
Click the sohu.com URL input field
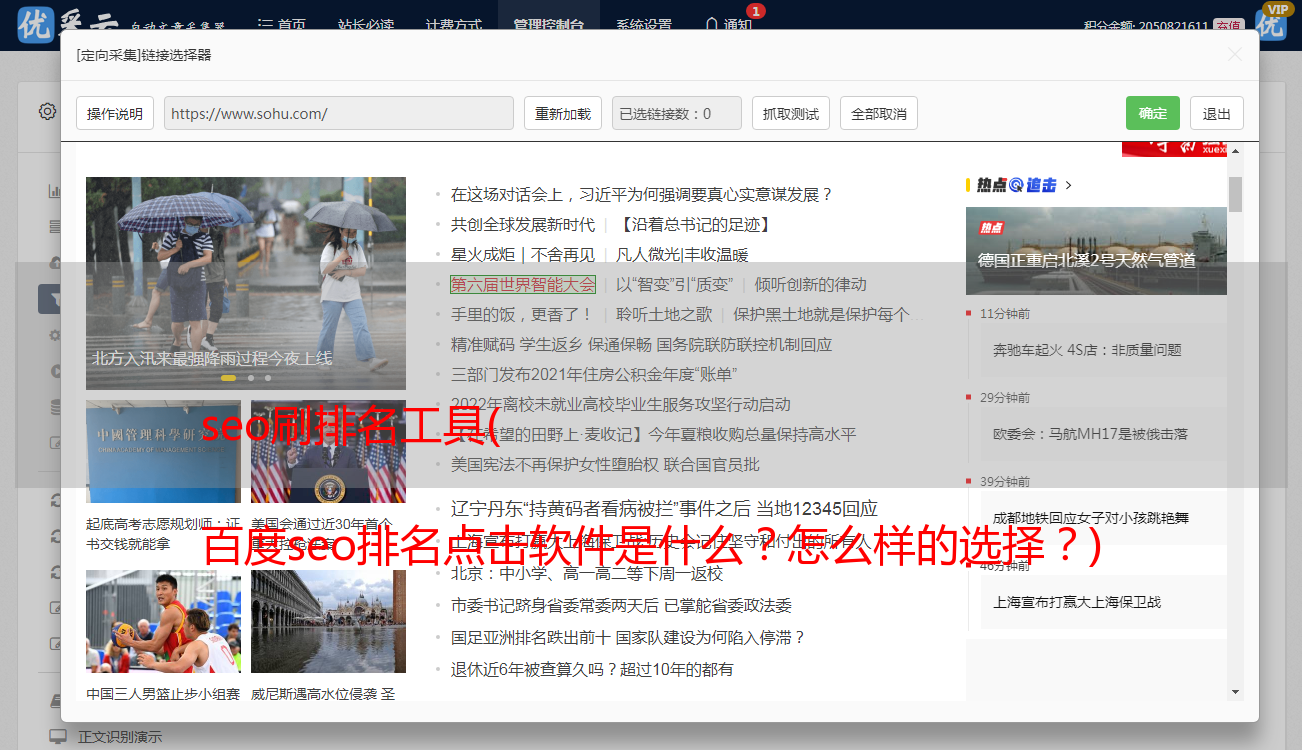[338, 114]
